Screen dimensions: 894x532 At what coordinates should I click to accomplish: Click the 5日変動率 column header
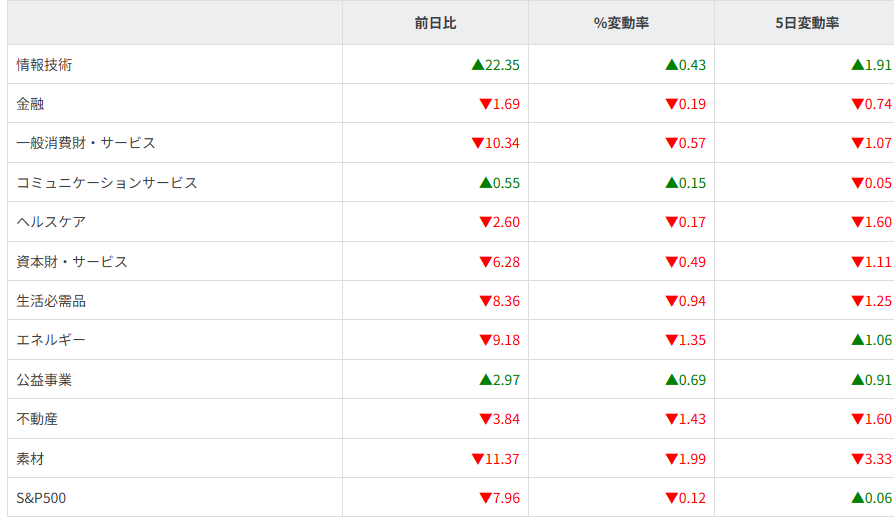tap(806, 23)
